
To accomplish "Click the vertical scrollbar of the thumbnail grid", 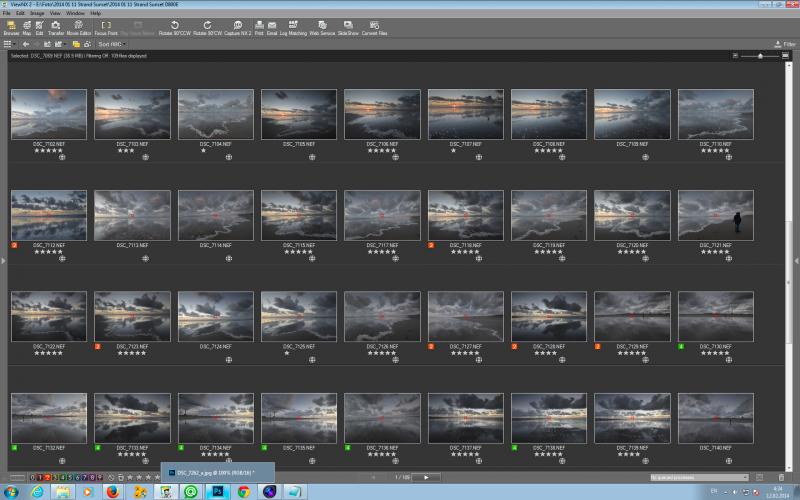I will point(789,265).
